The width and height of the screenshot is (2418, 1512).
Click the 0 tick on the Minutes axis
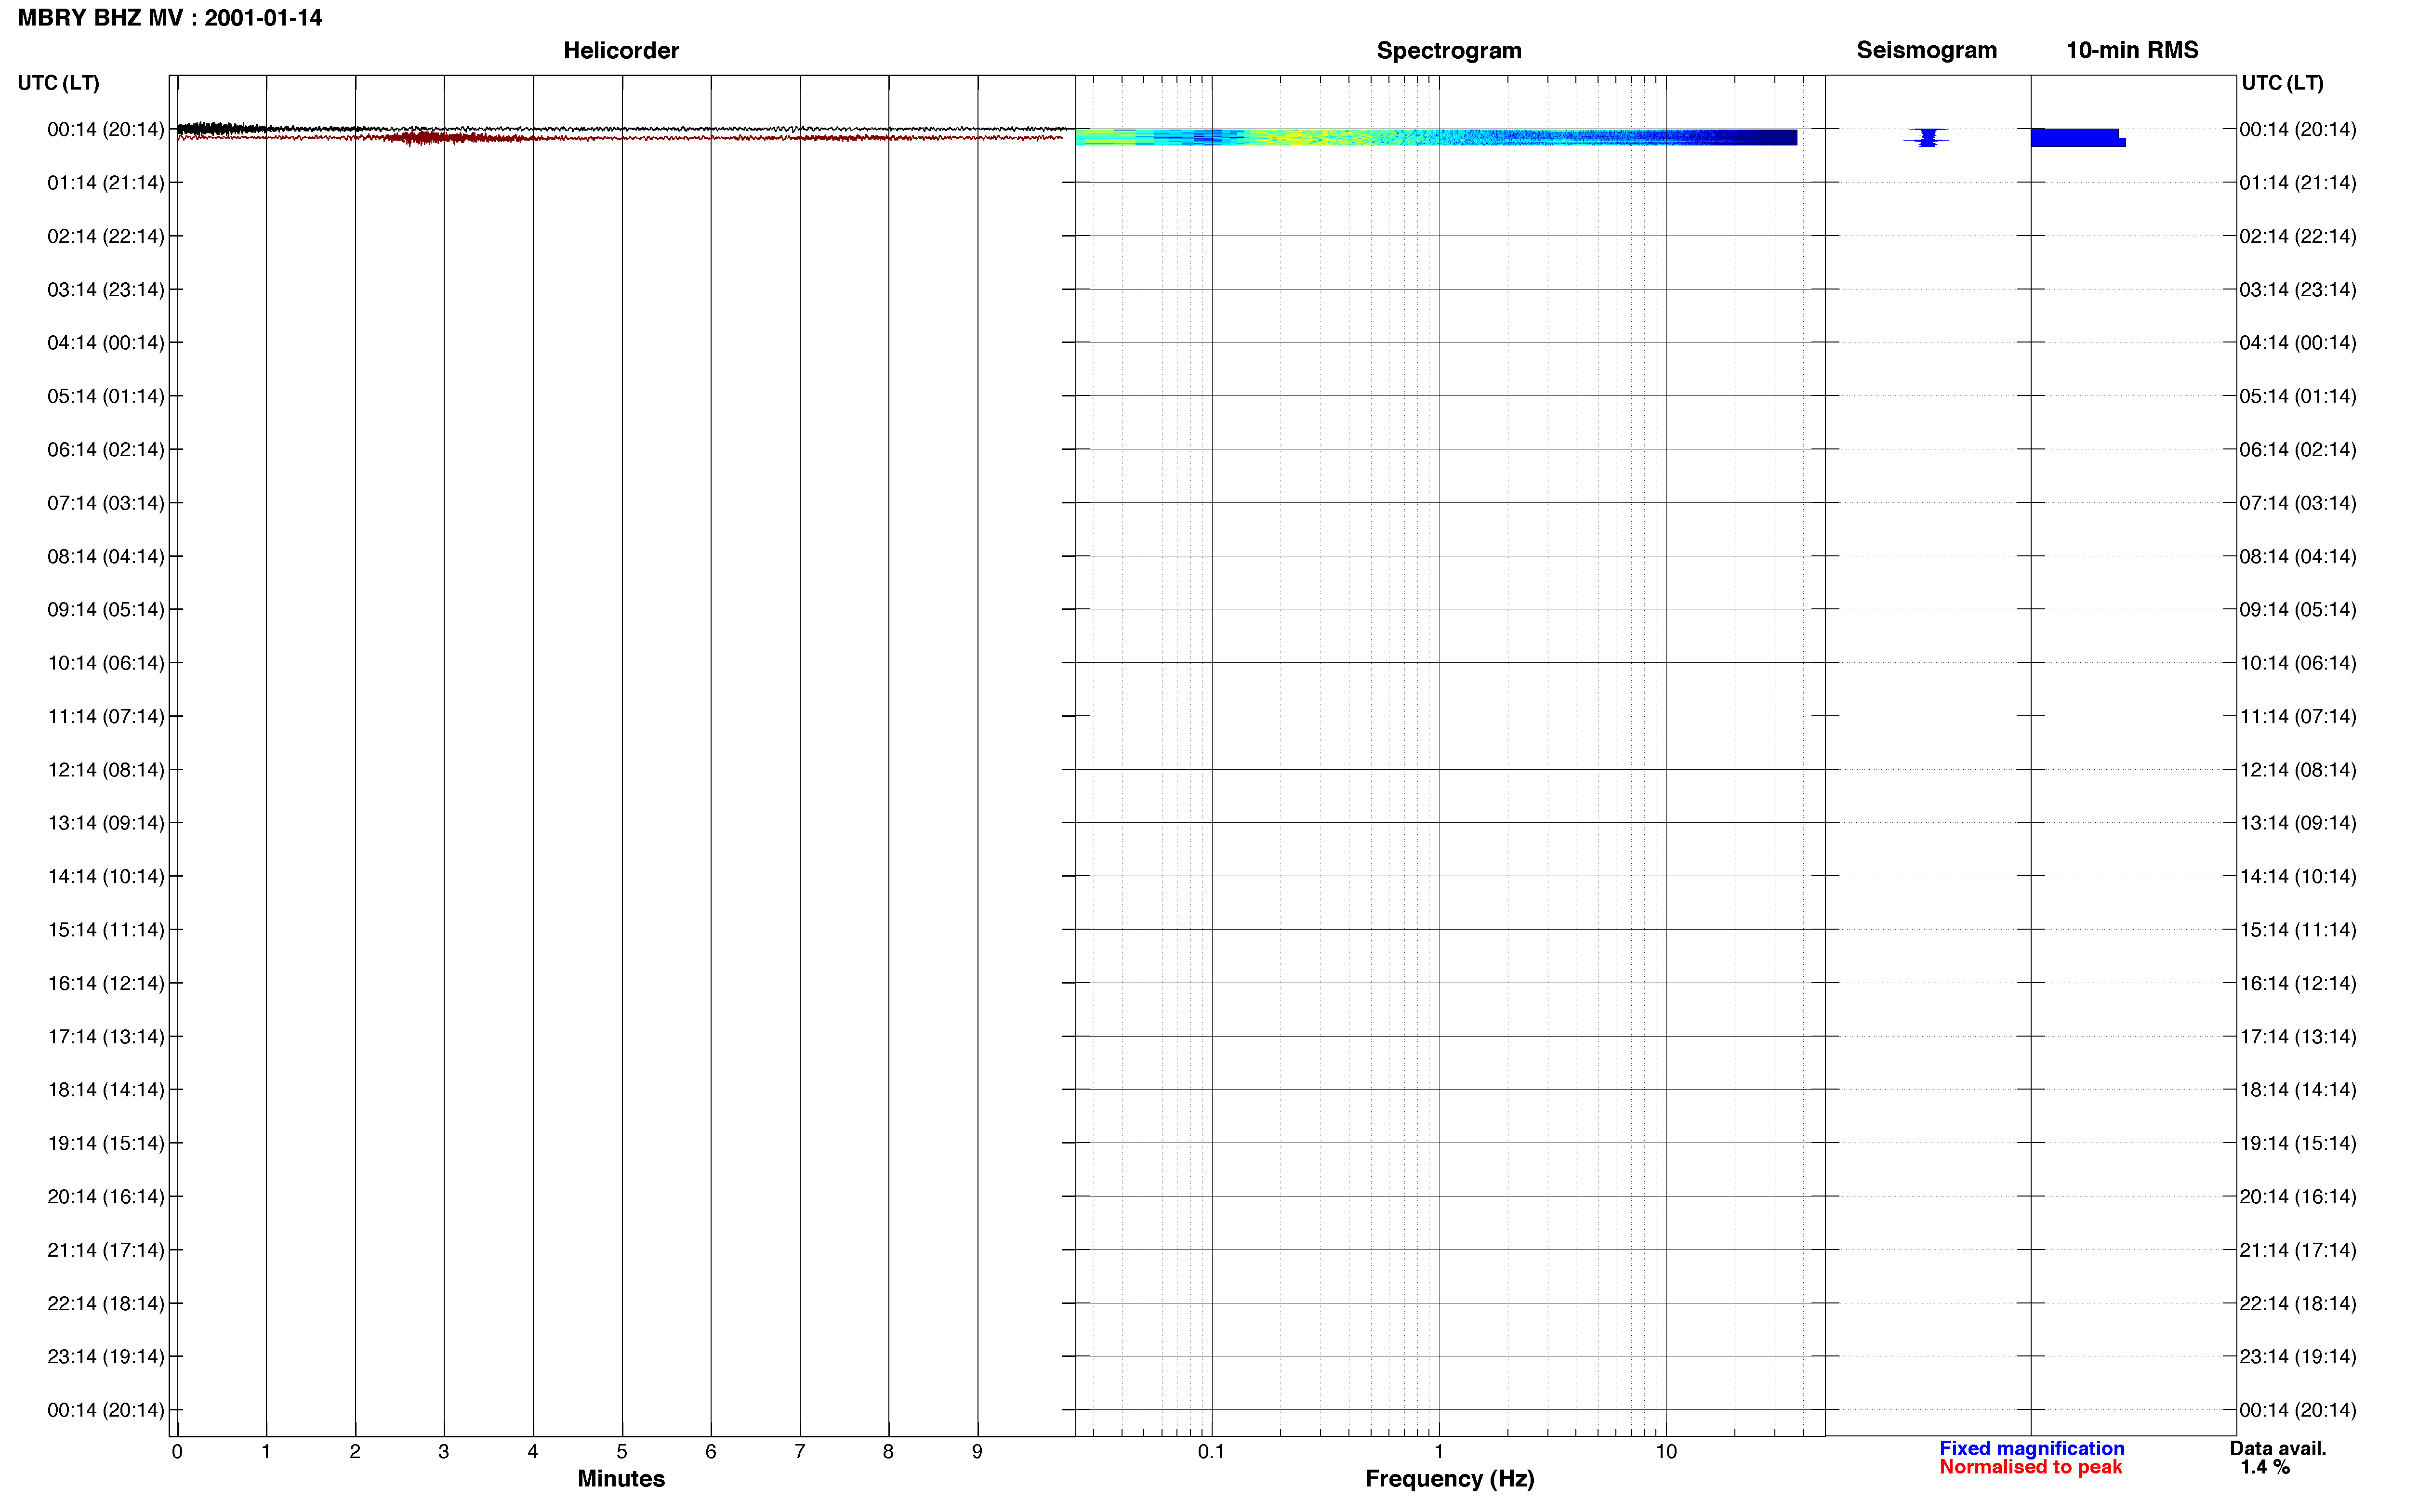(x=177, y=1451)
